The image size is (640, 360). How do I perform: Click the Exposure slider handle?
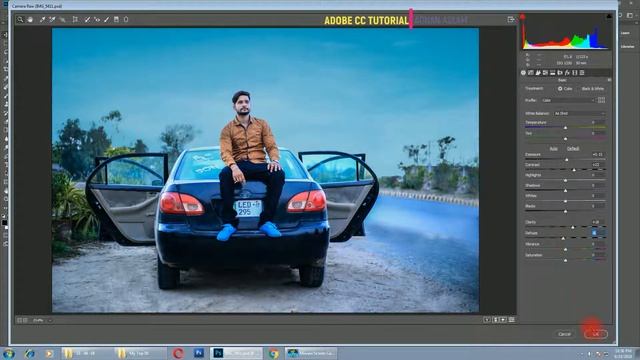567,160
